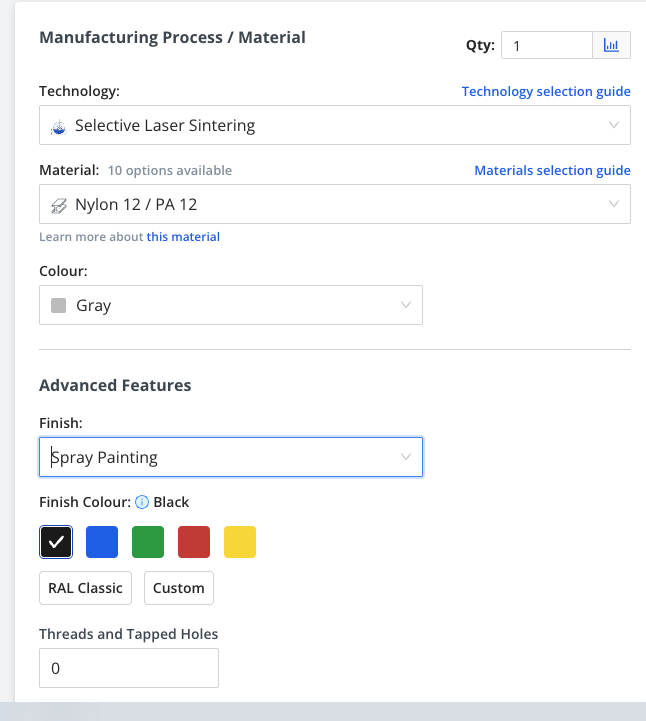Choose the yellow finish colour swatch

pyautogui.click(x=240, y=542)
